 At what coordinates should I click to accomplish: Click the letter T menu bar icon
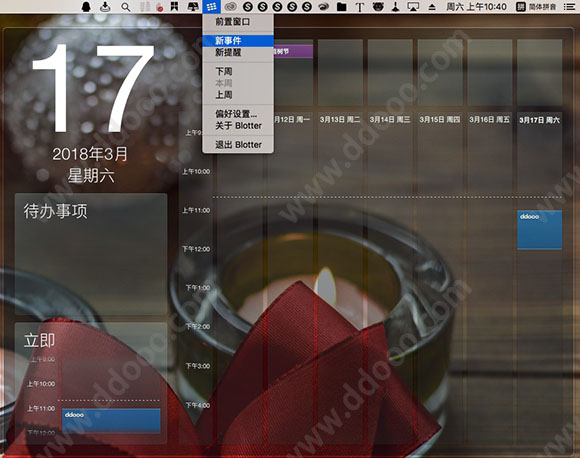[x=360, y=7]
